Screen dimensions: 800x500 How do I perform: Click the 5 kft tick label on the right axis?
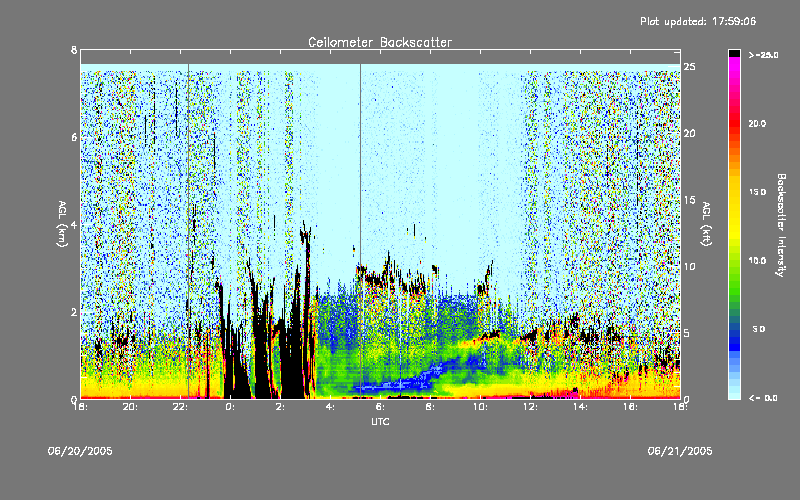click(687, 333)
